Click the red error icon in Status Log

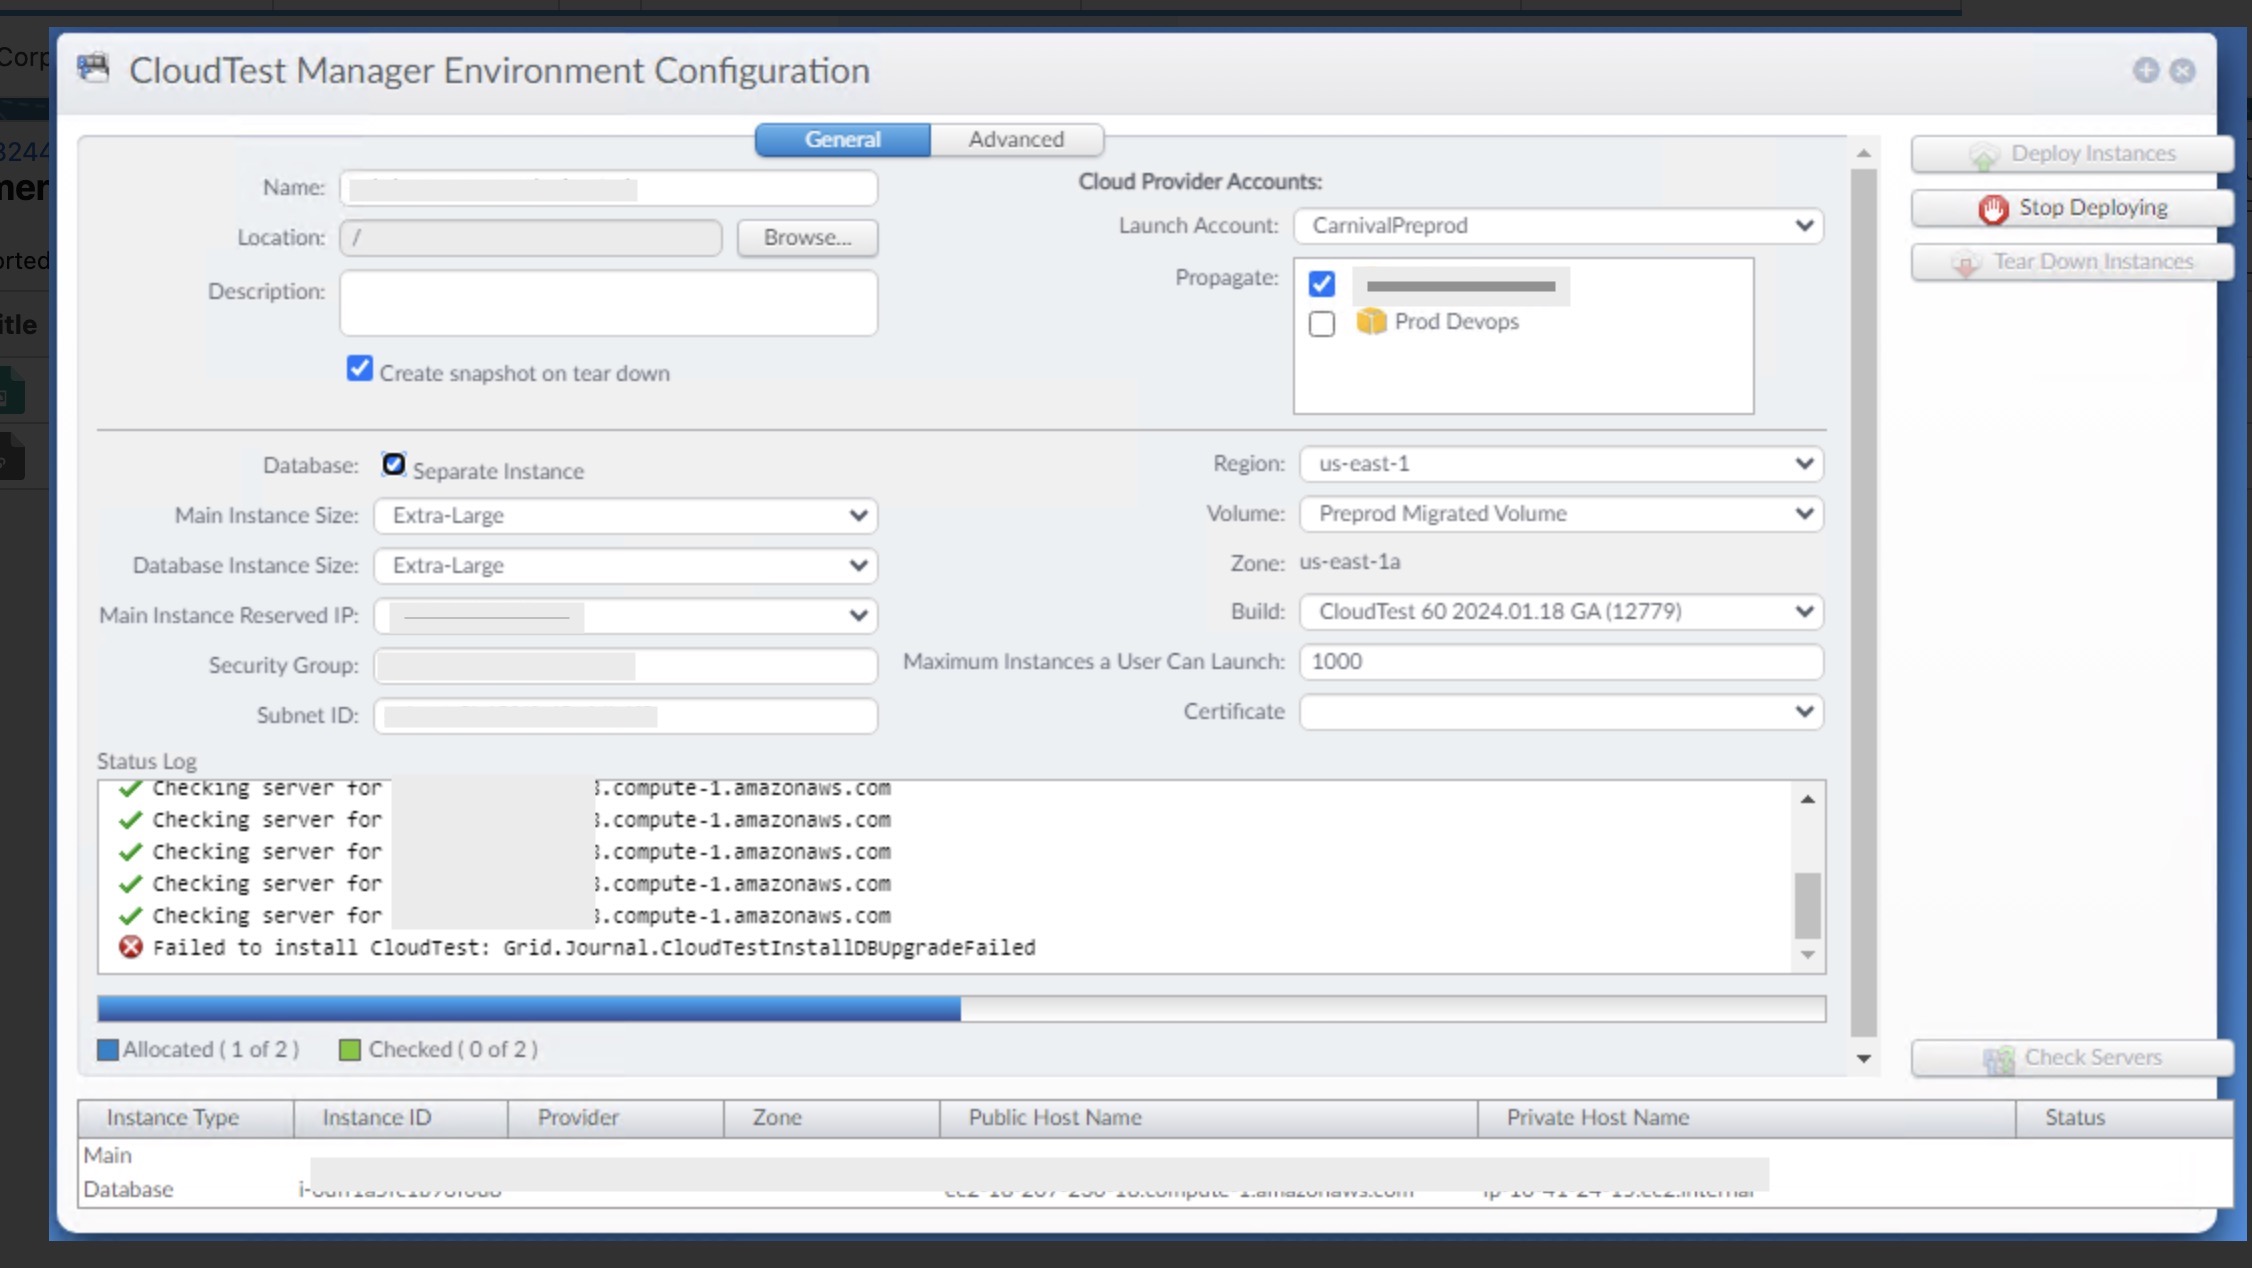click(129, 947)
